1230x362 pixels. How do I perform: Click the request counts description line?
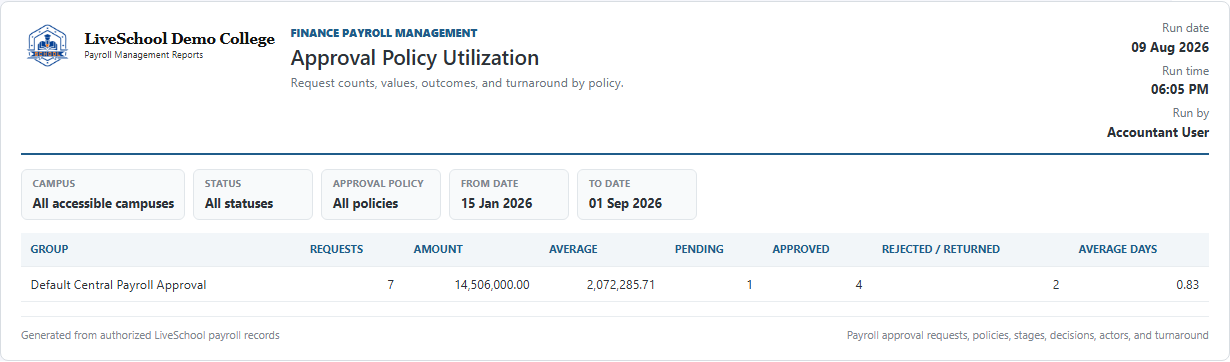pos(457,83)
